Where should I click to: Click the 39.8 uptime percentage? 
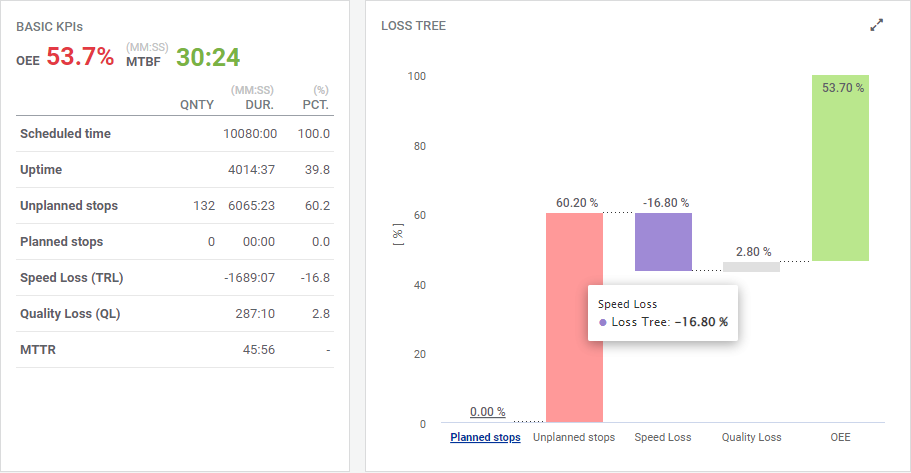point(317,170)
